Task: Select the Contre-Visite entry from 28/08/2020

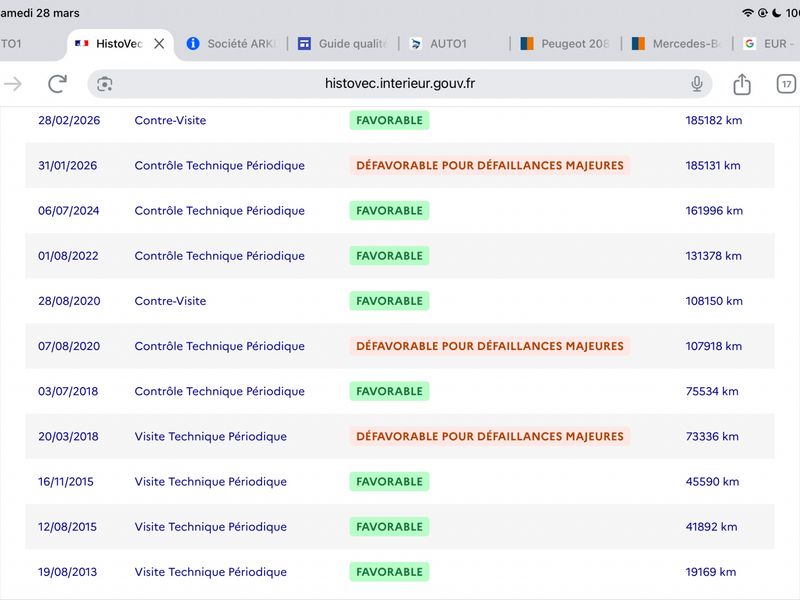Action: pyautogui.click(x=170, y=301)
